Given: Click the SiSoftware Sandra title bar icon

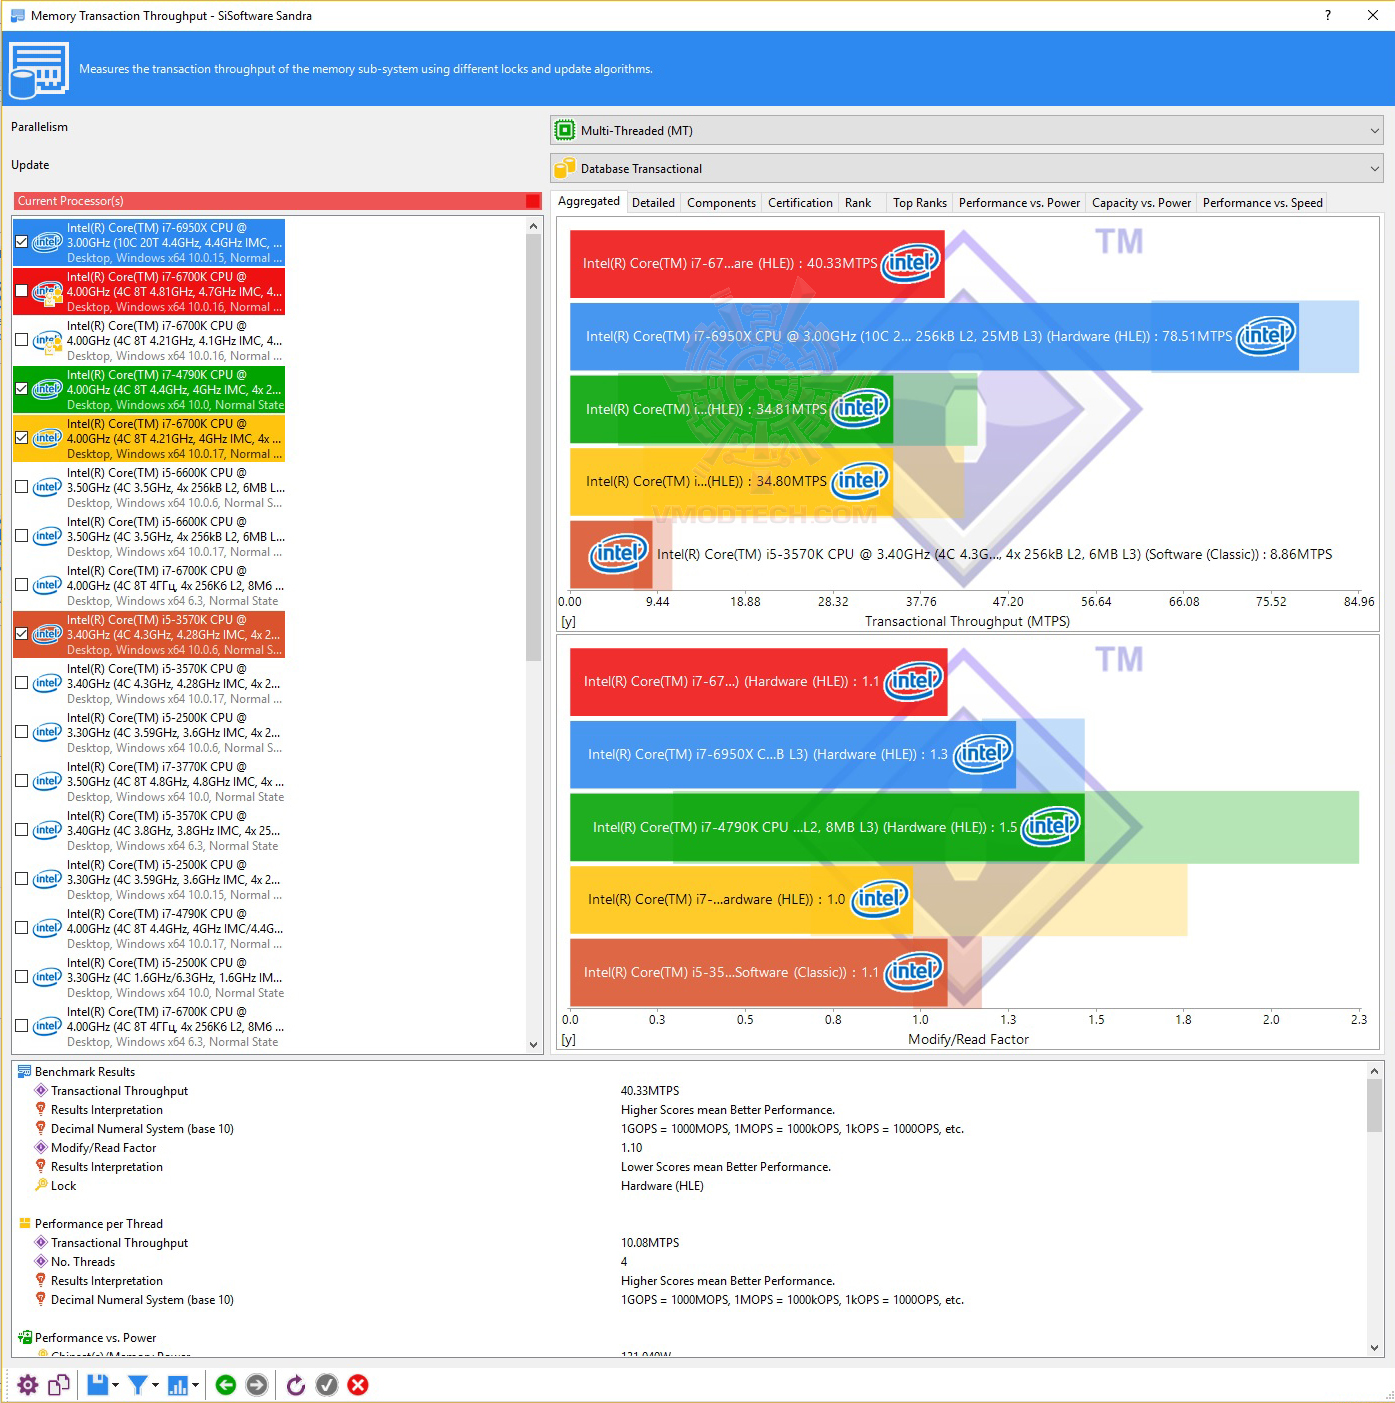Looking at the screenshot, I should pos(18,15).
